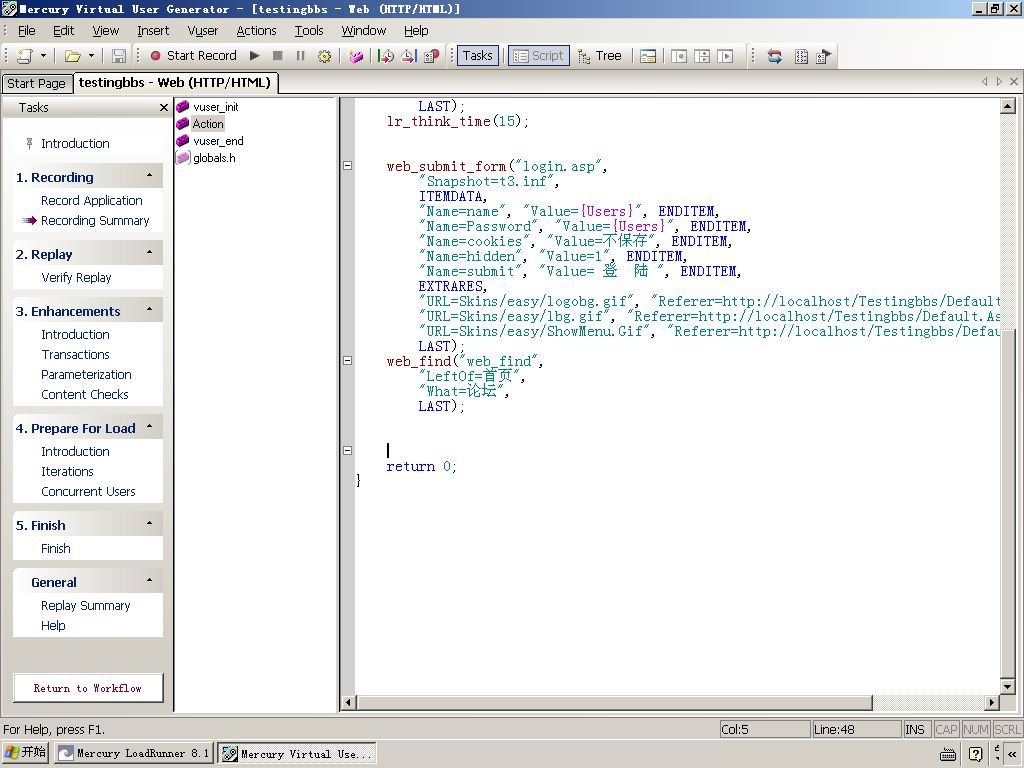The image size is (1024, 768).
Task: Collapse the 4. Prepare For Load section
Action: click(x=150, y=427)
